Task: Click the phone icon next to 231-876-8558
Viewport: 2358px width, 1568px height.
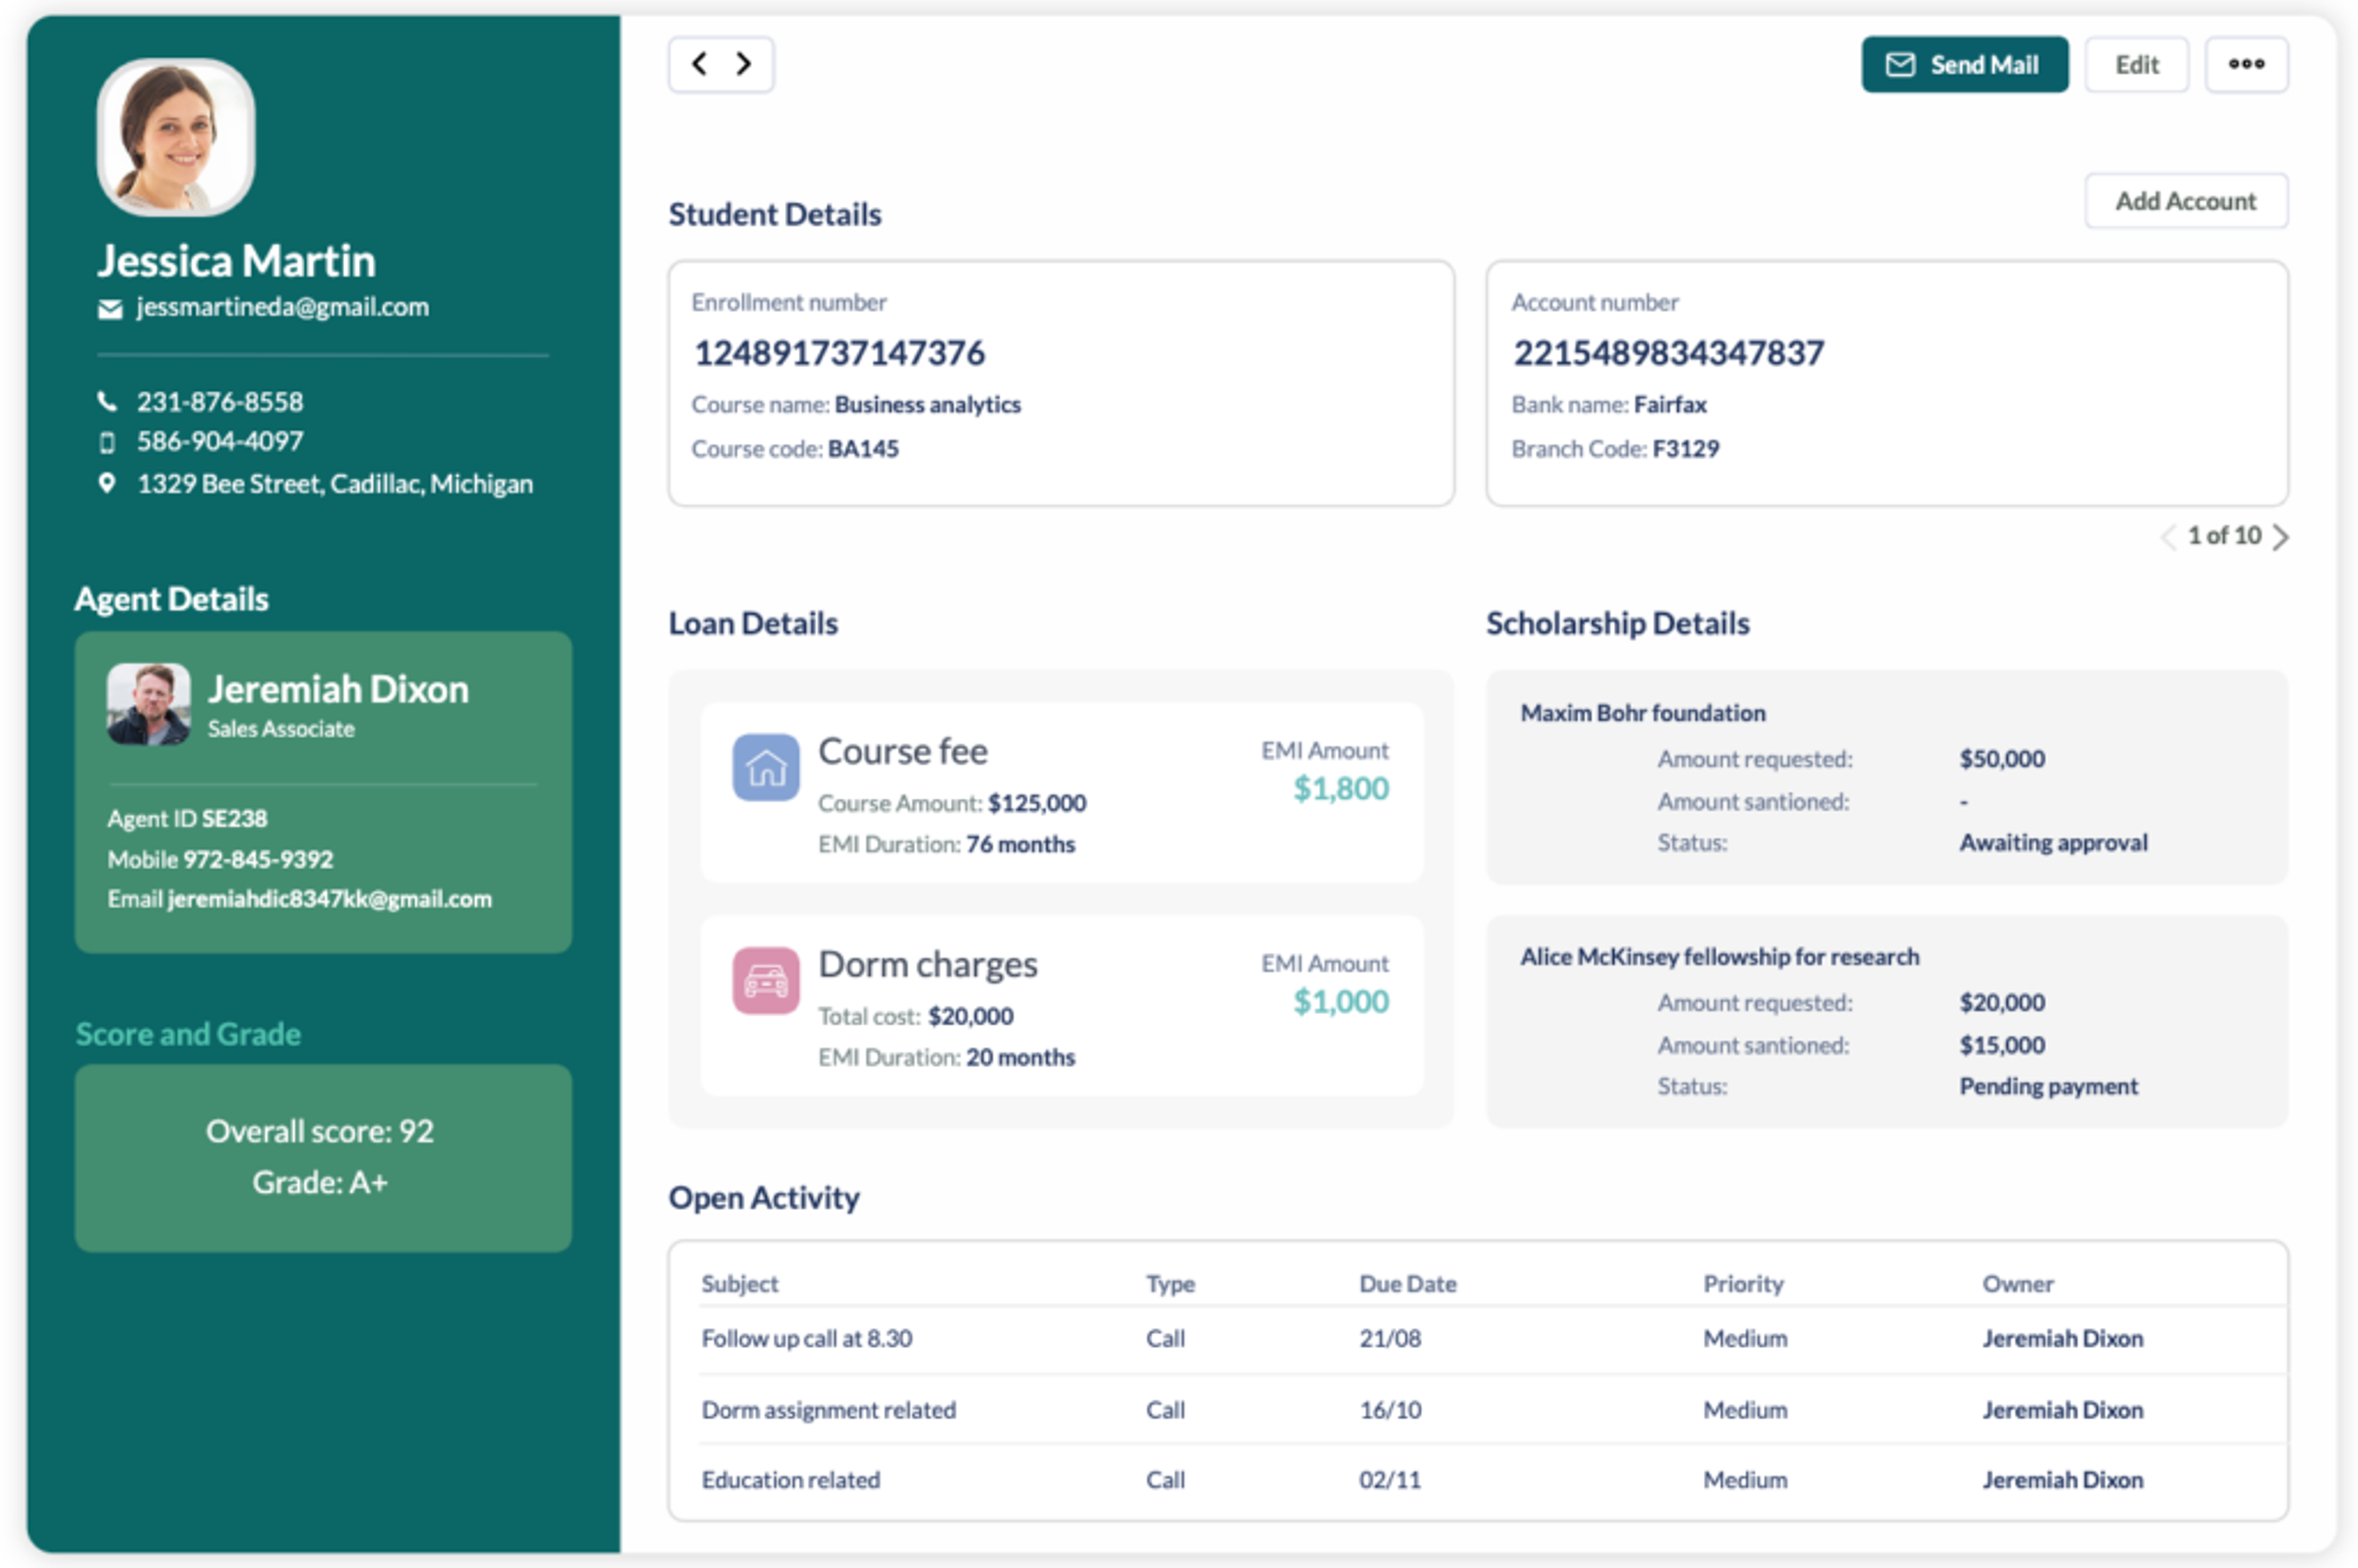Action: 107,402
